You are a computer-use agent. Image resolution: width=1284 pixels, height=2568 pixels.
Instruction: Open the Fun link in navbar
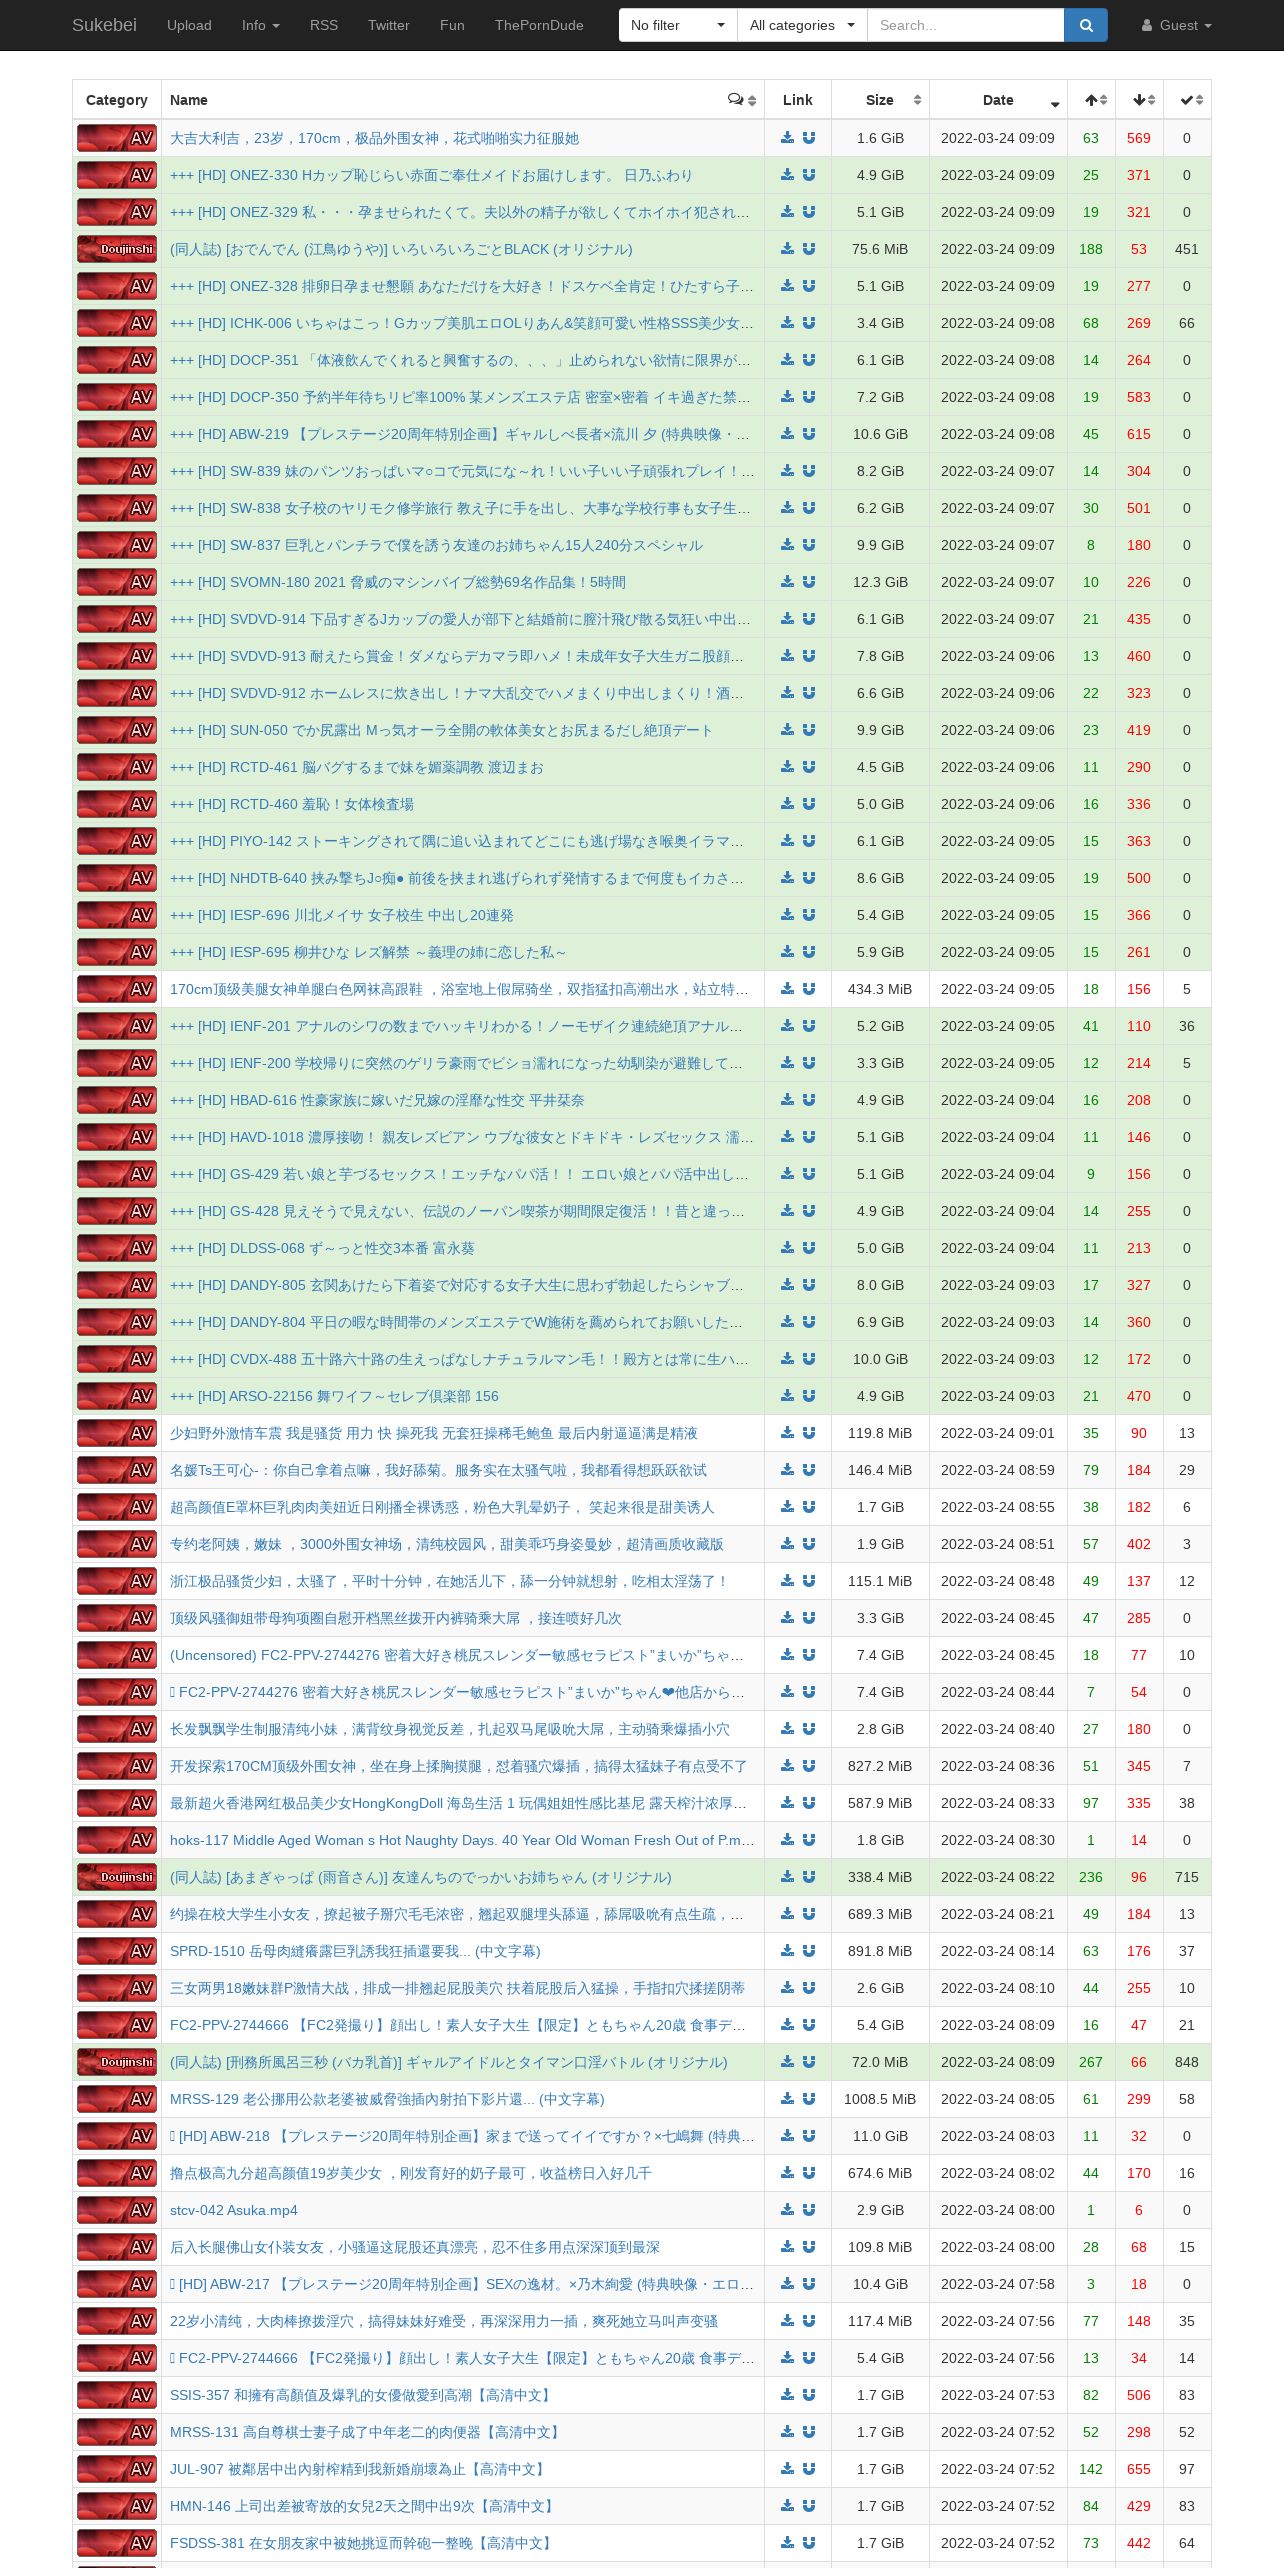point(452,25)
